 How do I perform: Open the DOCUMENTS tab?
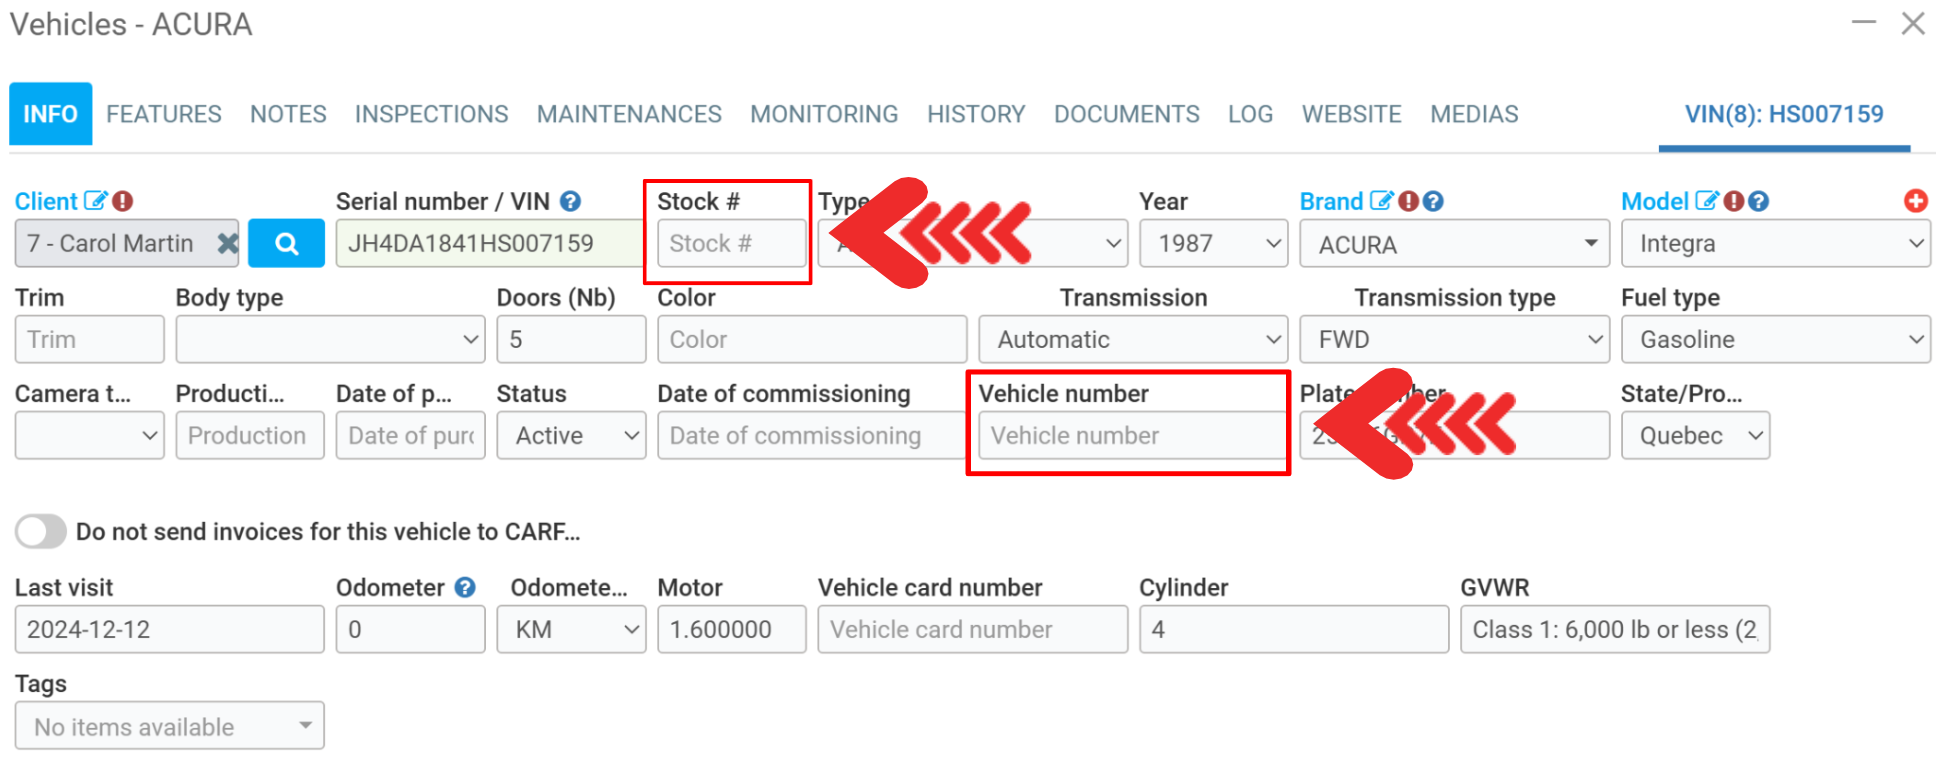click(1126, 114)
